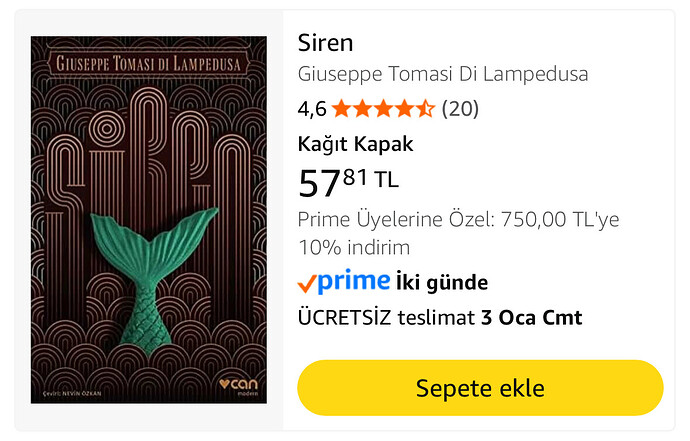Add Siren to cart with Sepete ekle
Image resolution: width=690 pixels, height=441 pixels.
[x=480, y=388]
